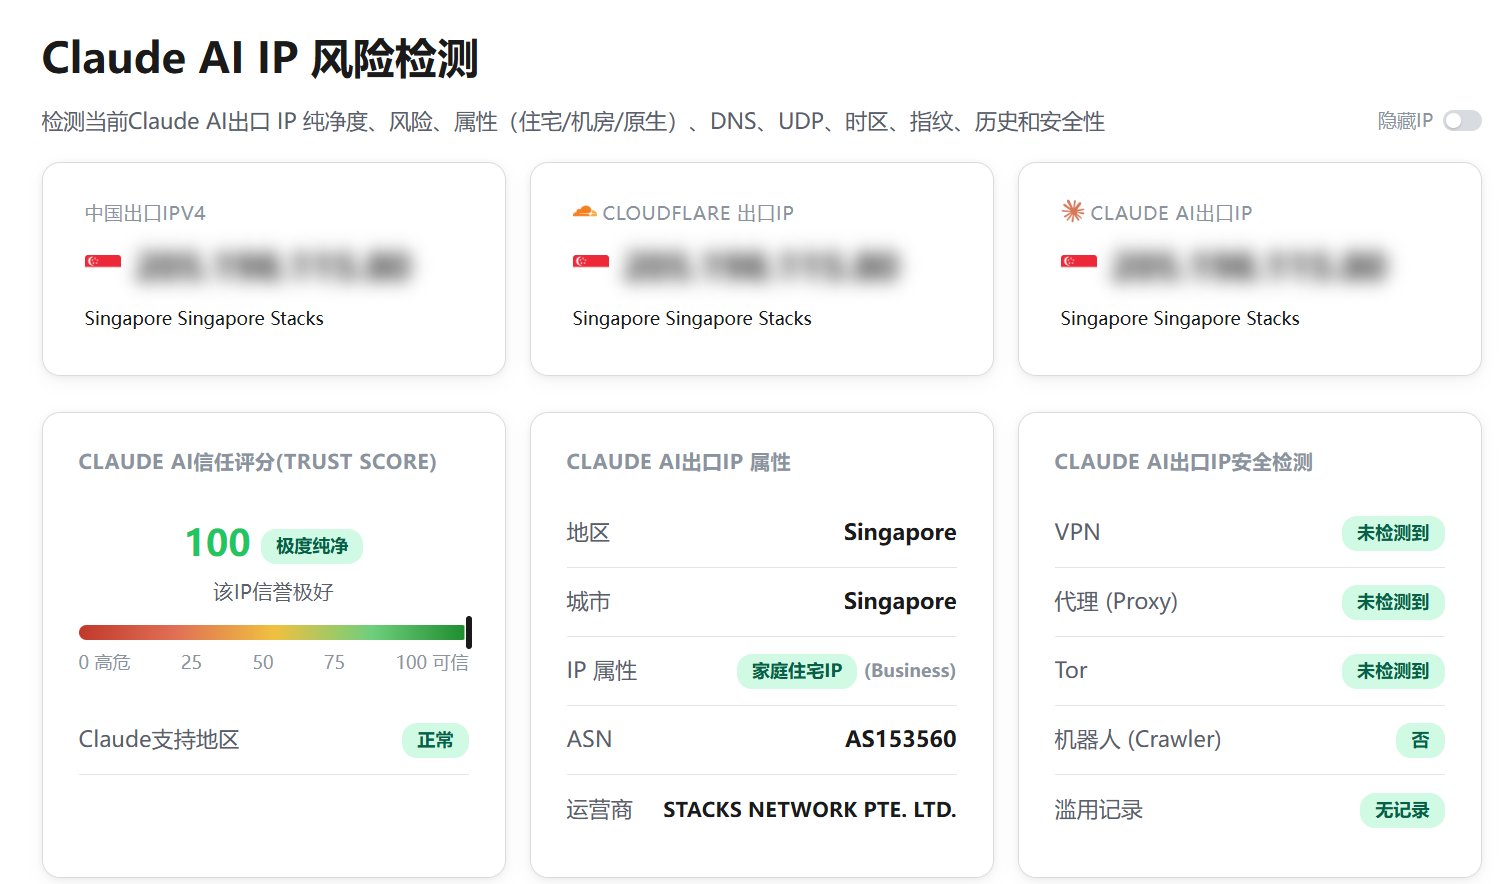This screenshot has height=884, width=1500.
Task: Click the IP 属性 row label
Action: tap(602, 670)
